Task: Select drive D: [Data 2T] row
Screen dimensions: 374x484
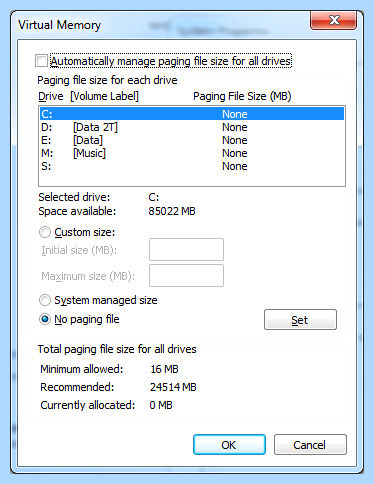Action: (192, 127)
